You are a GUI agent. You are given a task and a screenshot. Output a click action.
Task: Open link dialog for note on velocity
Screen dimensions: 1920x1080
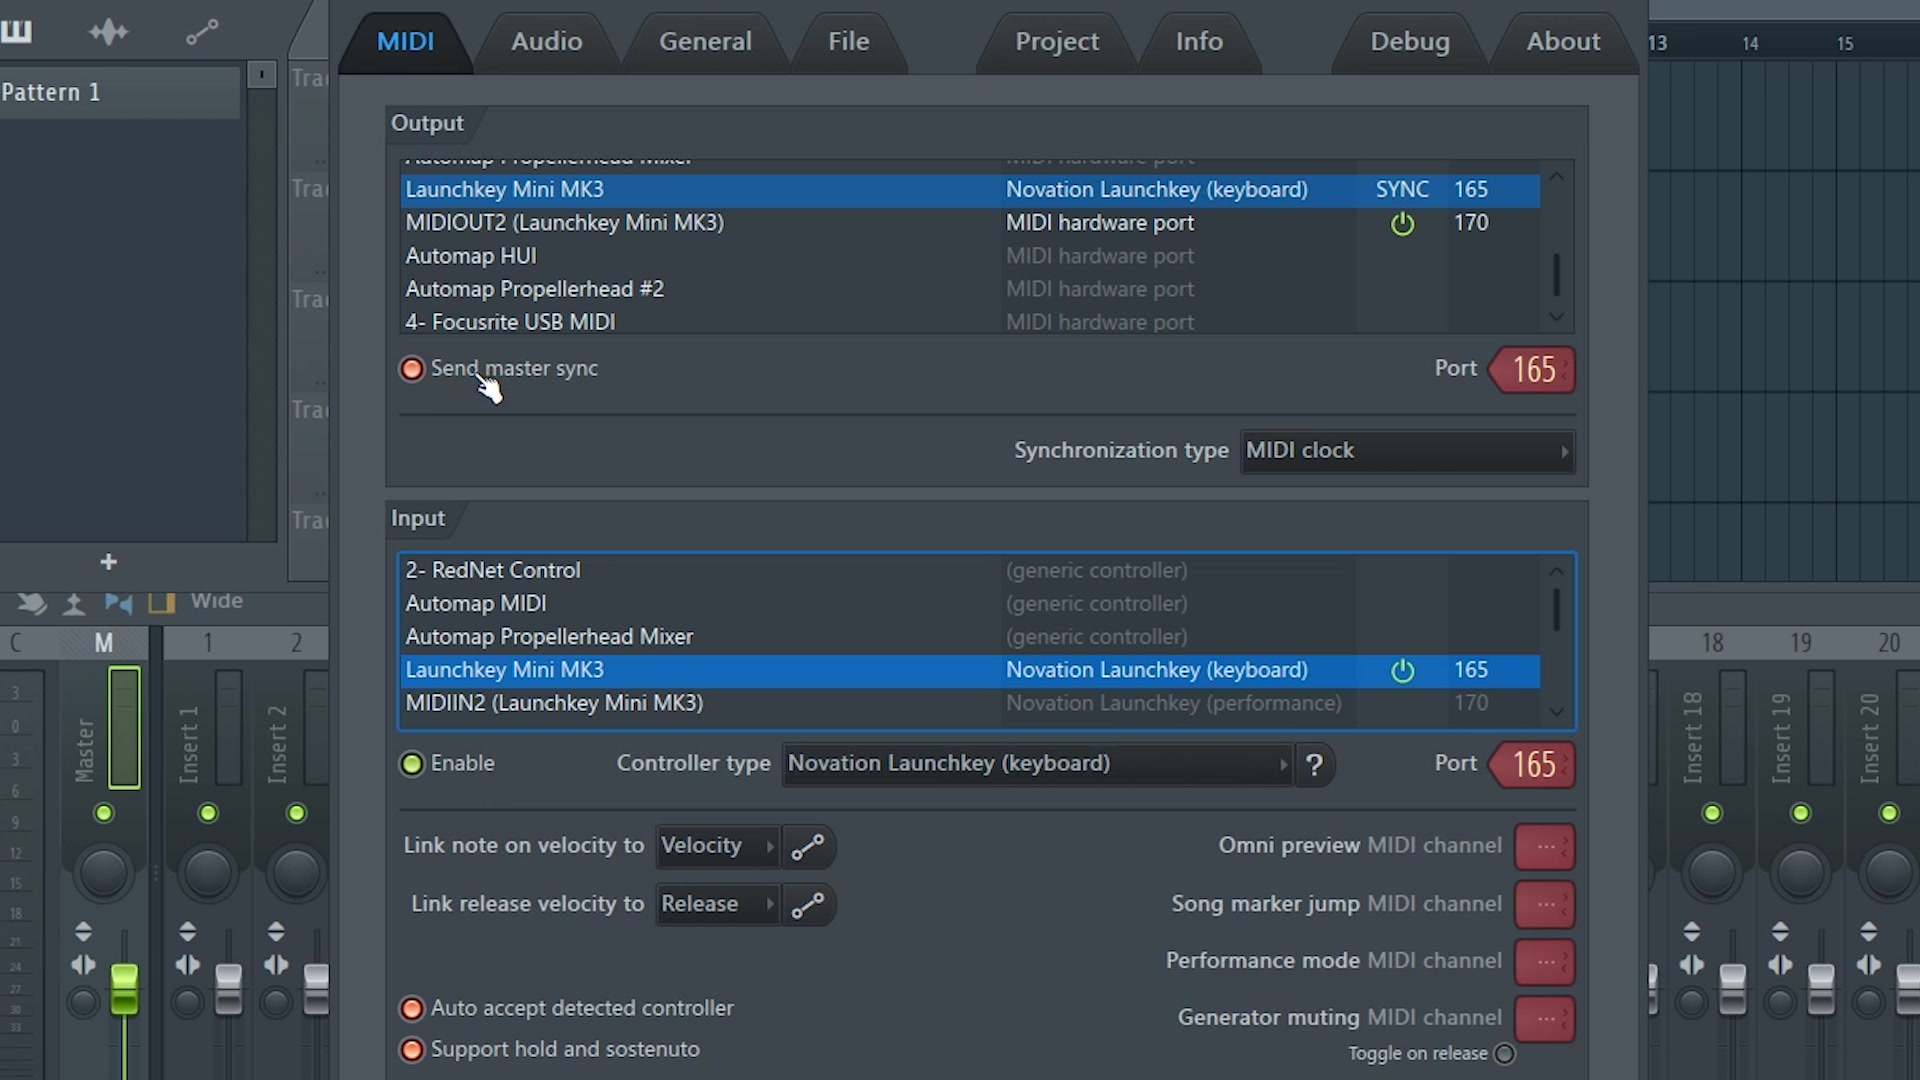pos(808,847)
